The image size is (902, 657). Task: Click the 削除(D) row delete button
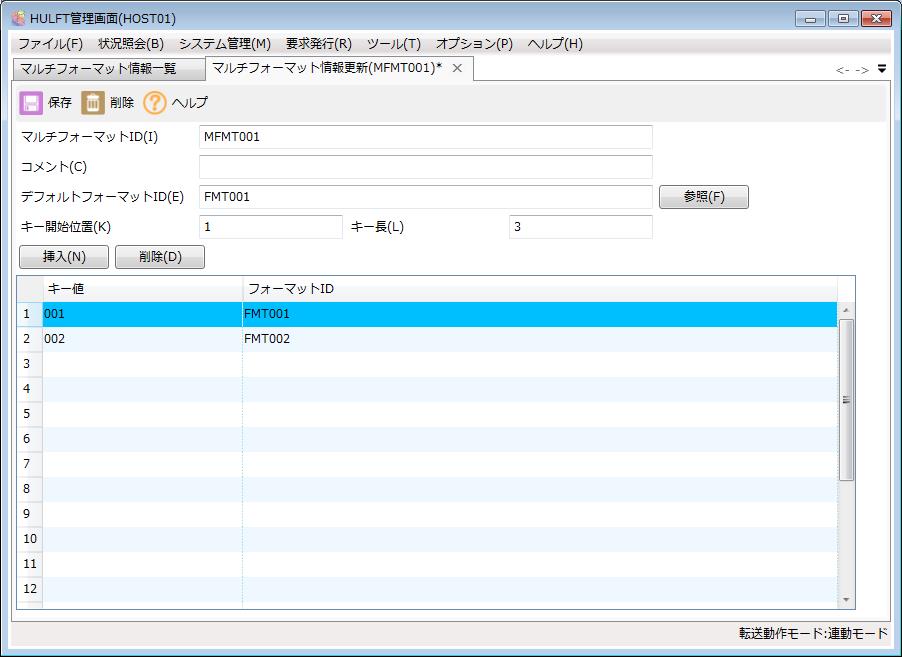coord(160,257)
